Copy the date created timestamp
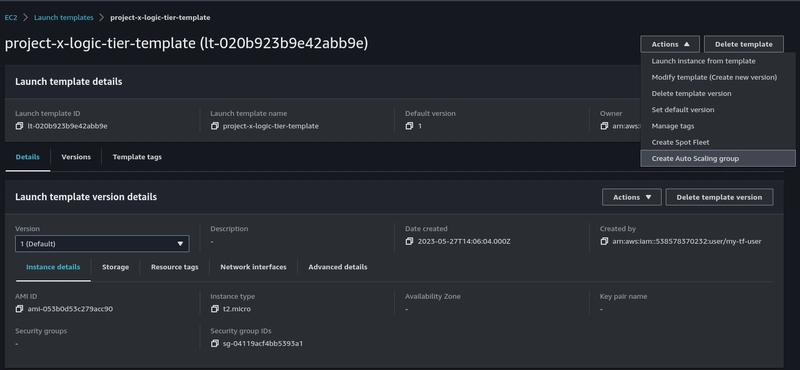 click(409, 241)
